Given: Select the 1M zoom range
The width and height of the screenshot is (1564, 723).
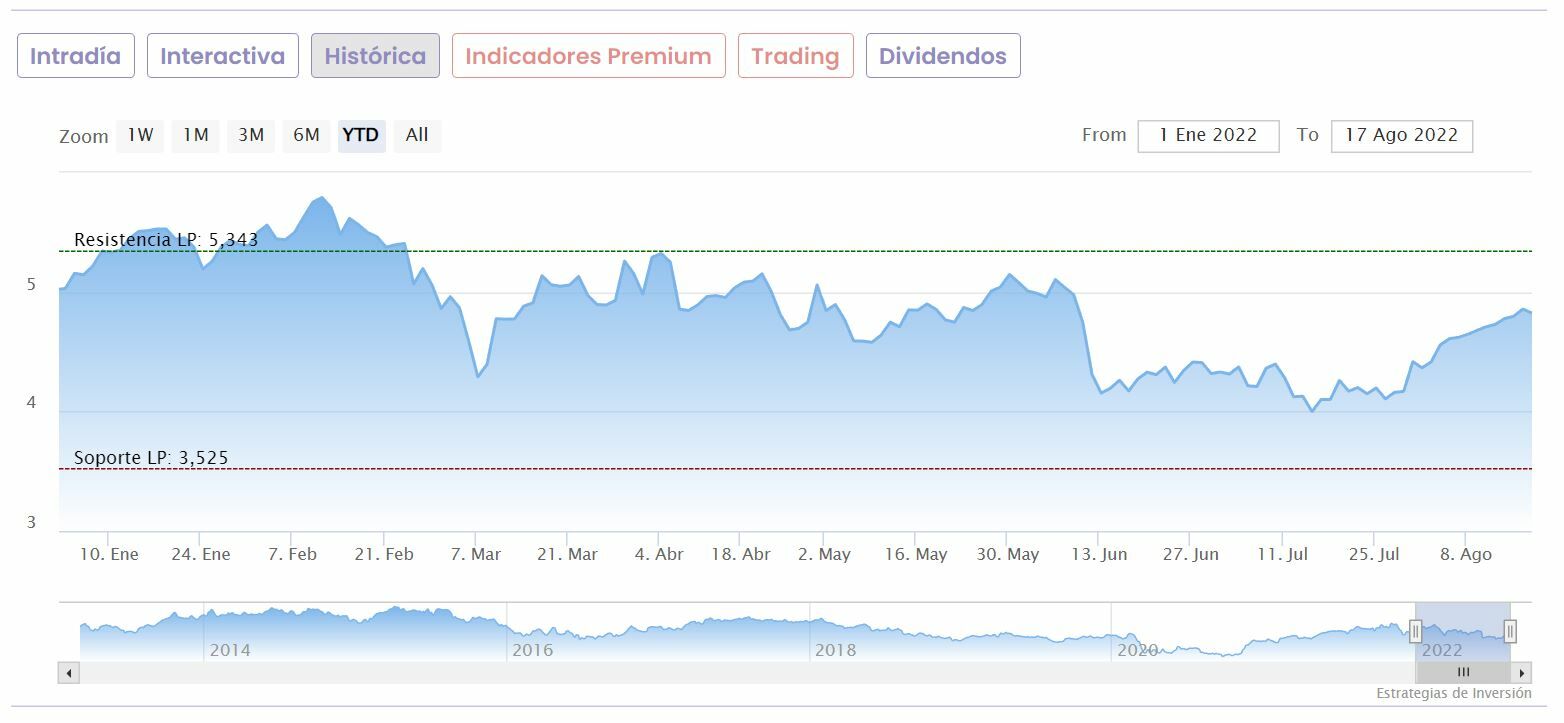Looking at the screenshot, I should [195, 135].
